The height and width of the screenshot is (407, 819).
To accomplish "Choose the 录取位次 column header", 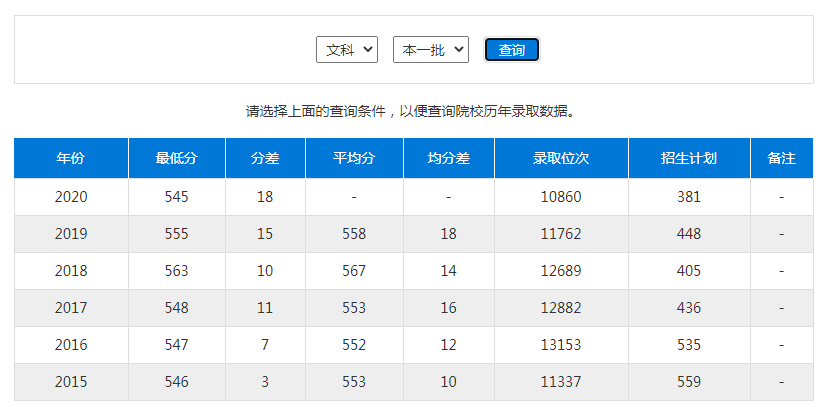I will click(x=561, y=158).
